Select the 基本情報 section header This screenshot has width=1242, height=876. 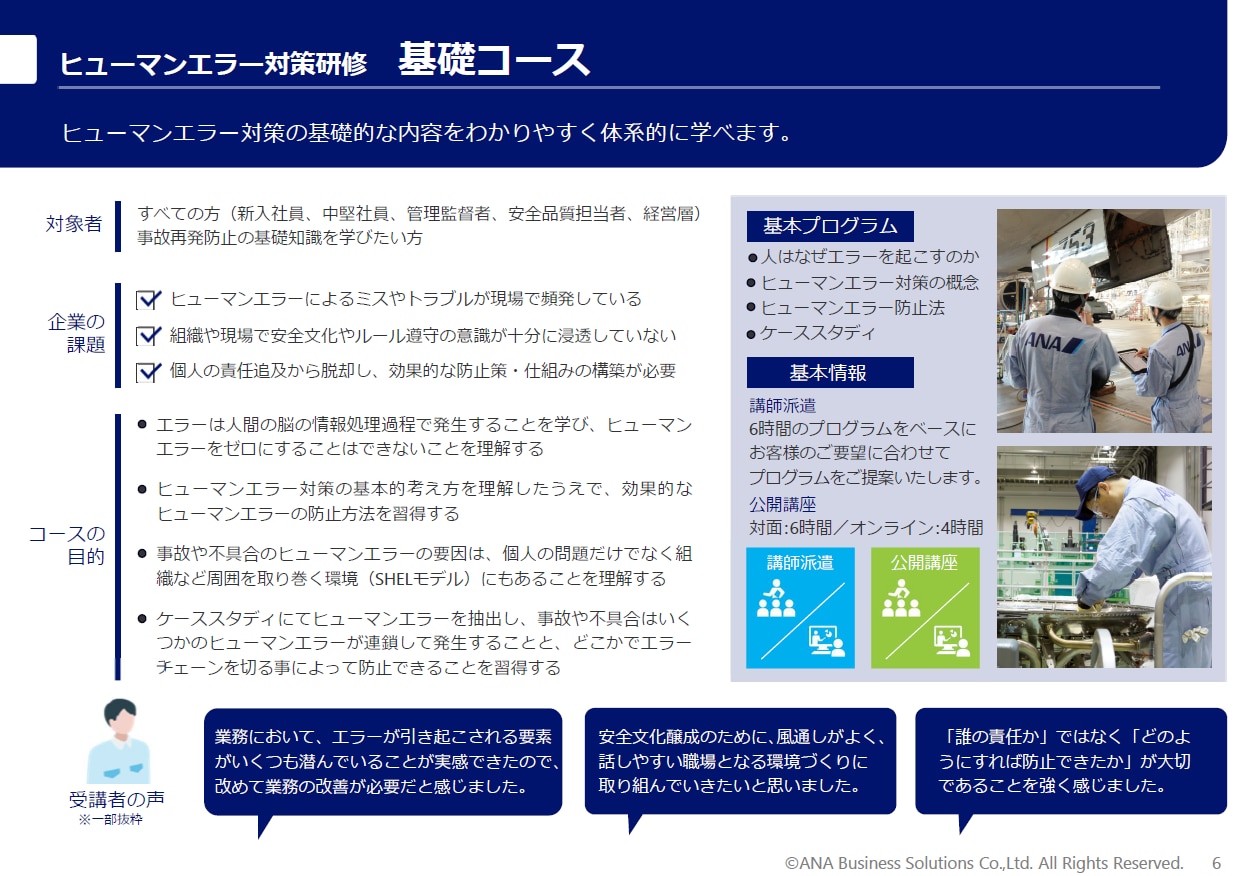pos(829,373)
